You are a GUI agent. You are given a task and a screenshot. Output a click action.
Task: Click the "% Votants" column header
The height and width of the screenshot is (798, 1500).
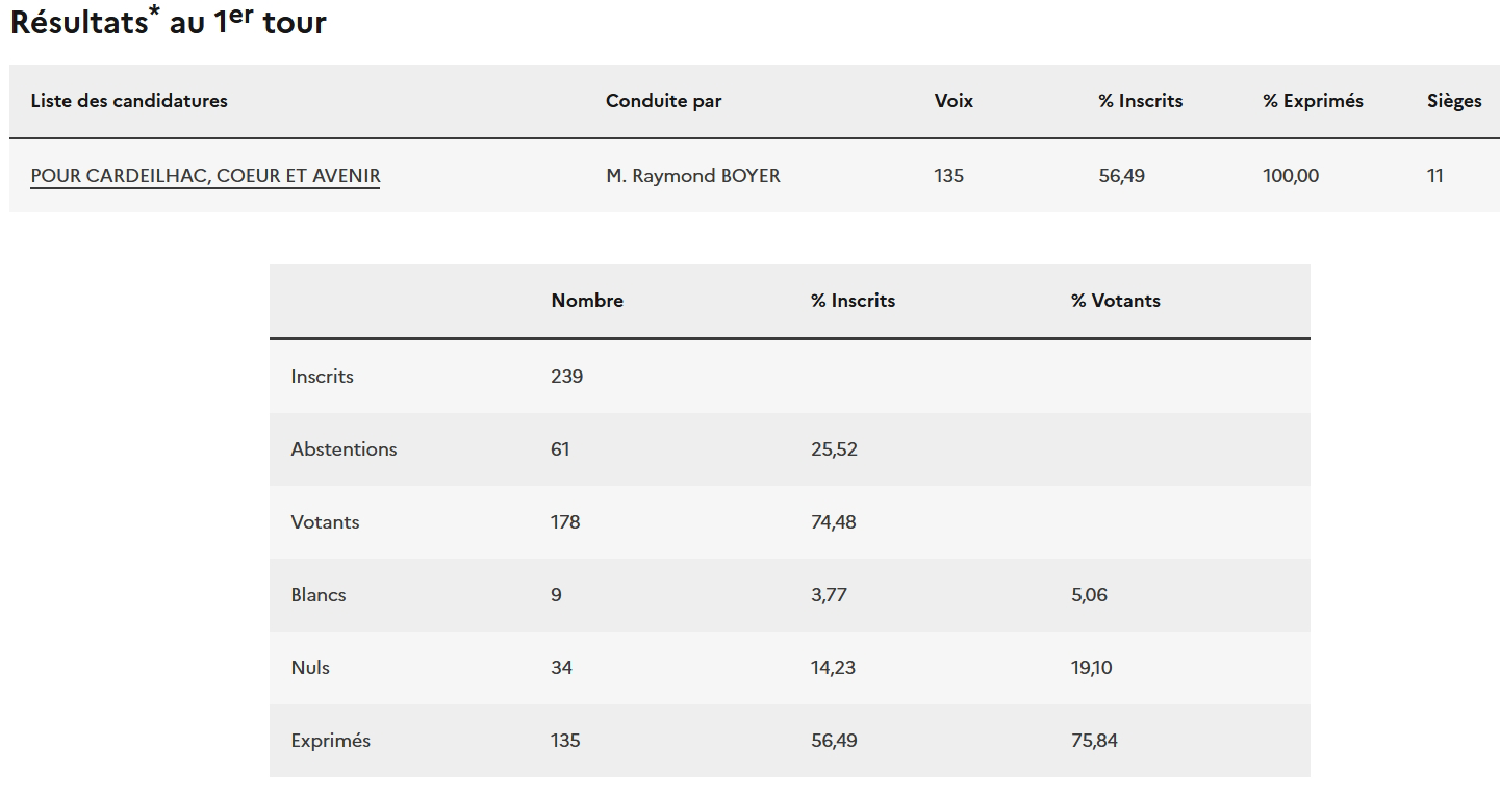(1115, 301)
